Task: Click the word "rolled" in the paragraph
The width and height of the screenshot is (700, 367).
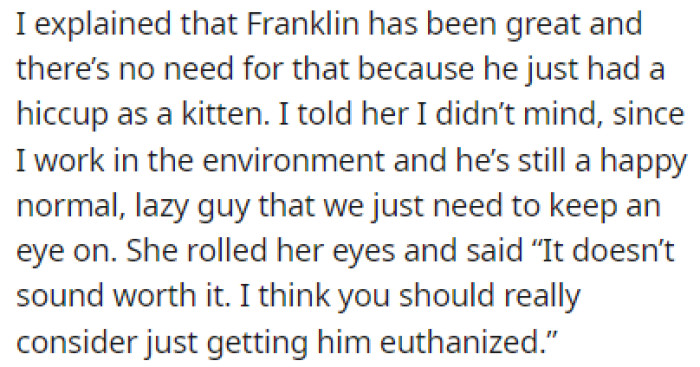Action: [226, 251]
